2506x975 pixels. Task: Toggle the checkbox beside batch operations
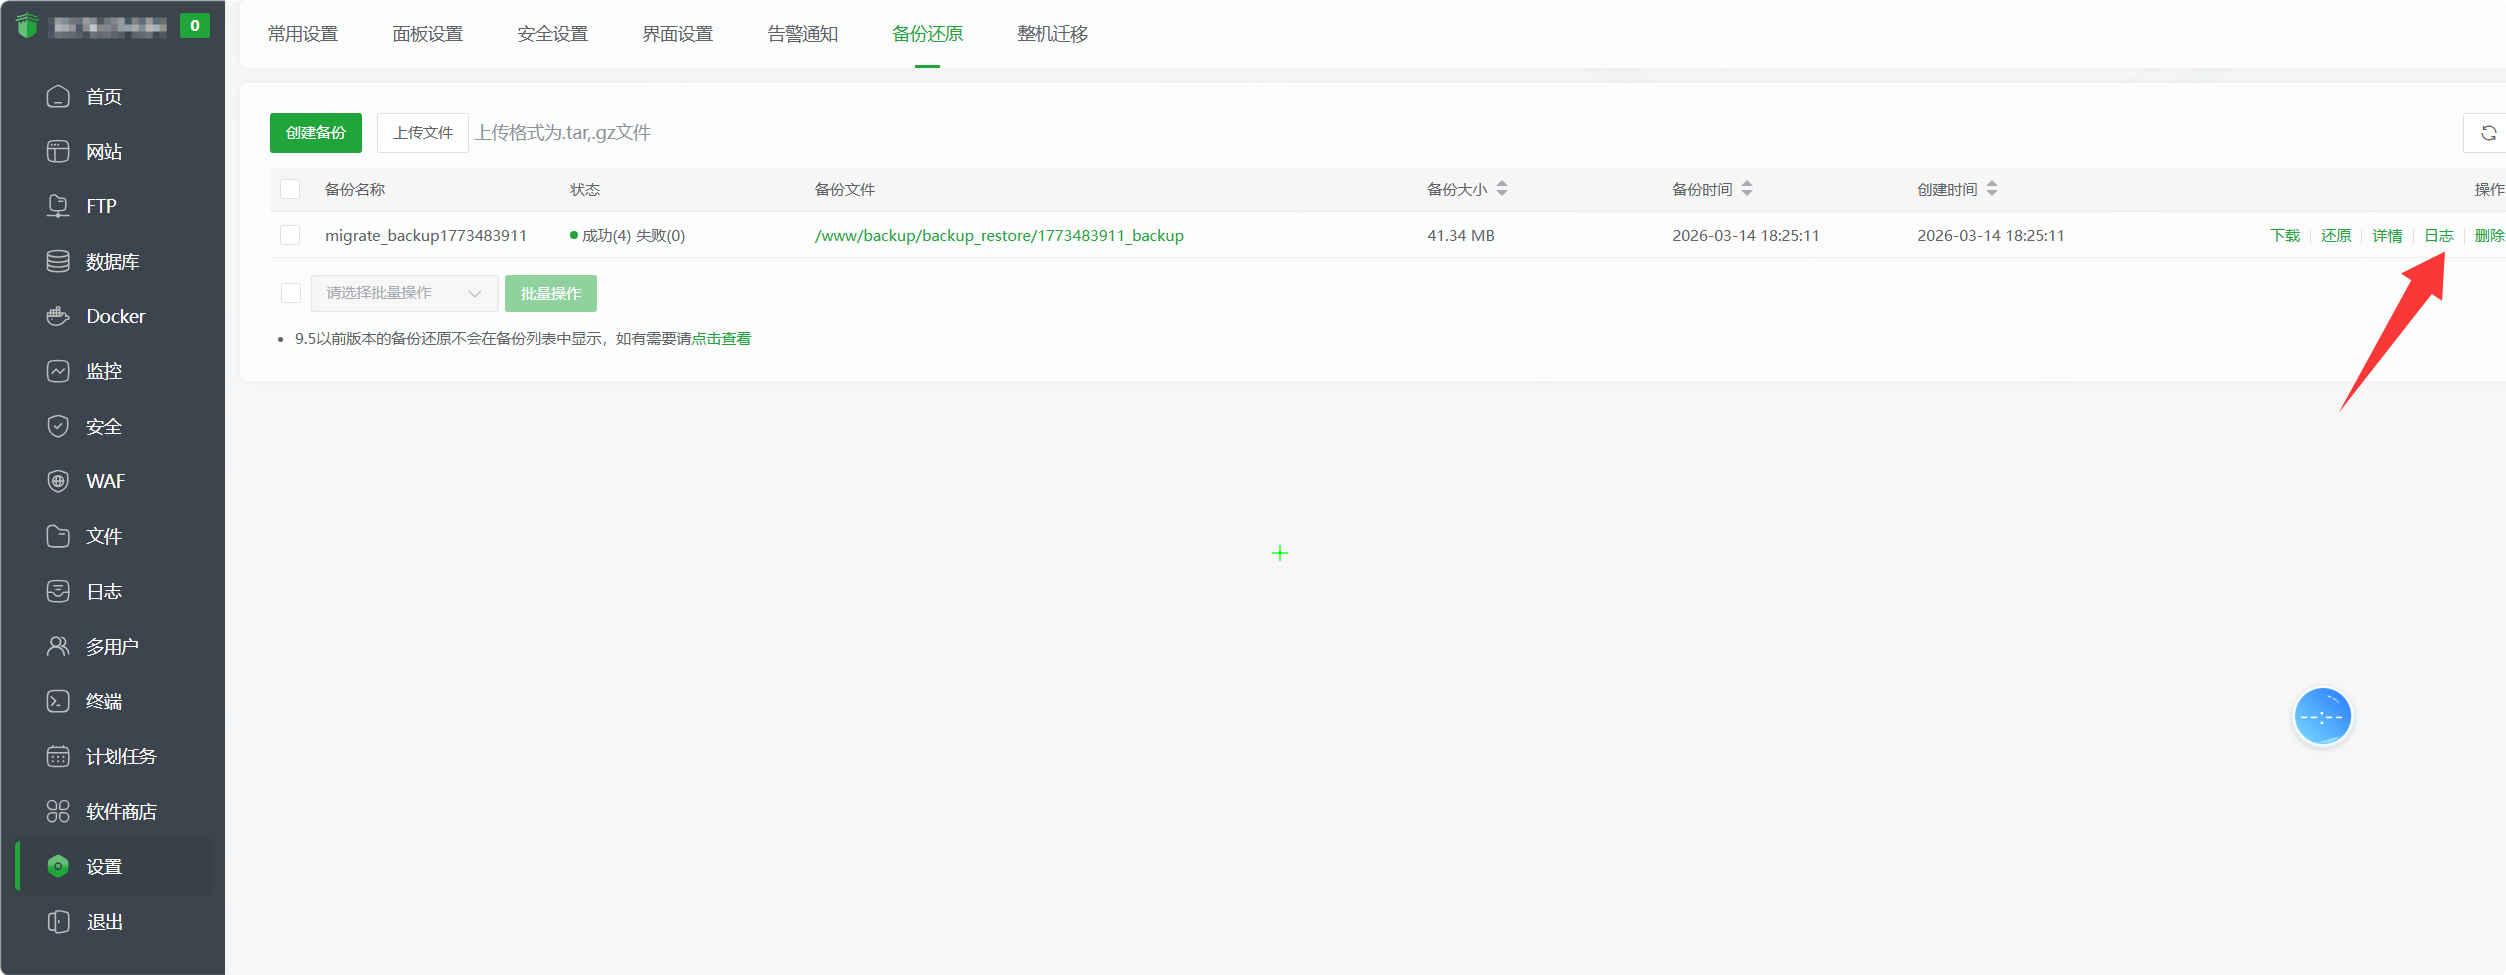(x=291, y=293)
